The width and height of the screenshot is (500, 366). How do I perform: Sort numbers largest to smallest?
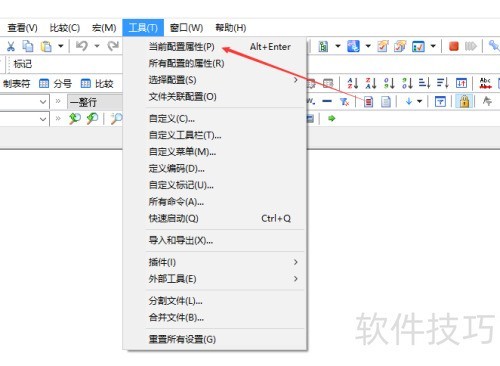point(407,83)
